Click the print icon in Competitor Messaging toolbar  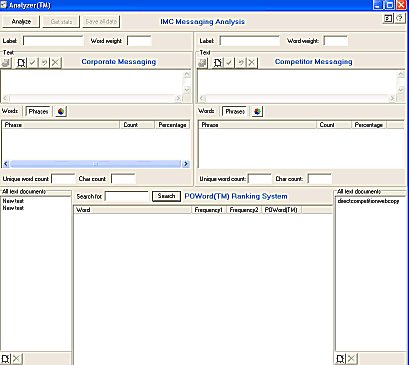tap(203, 62)
